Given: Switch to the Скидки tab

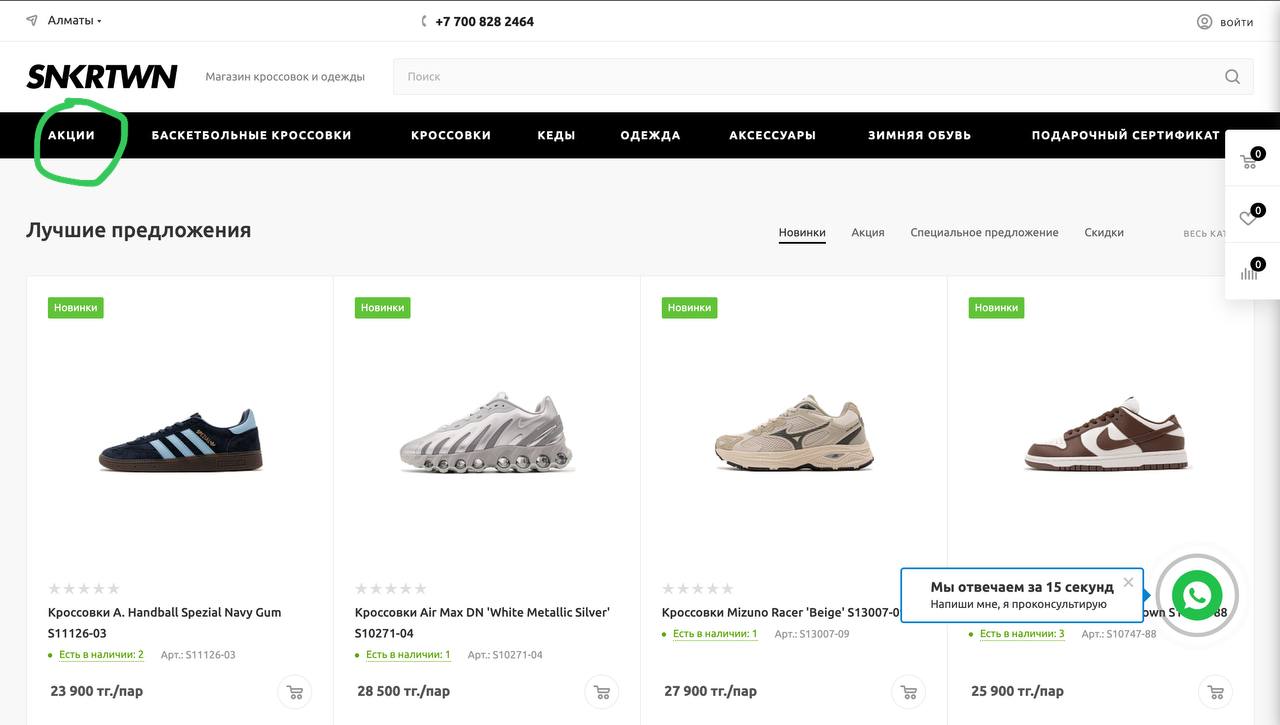Looking at the screenshot, I should point(1104,232).
